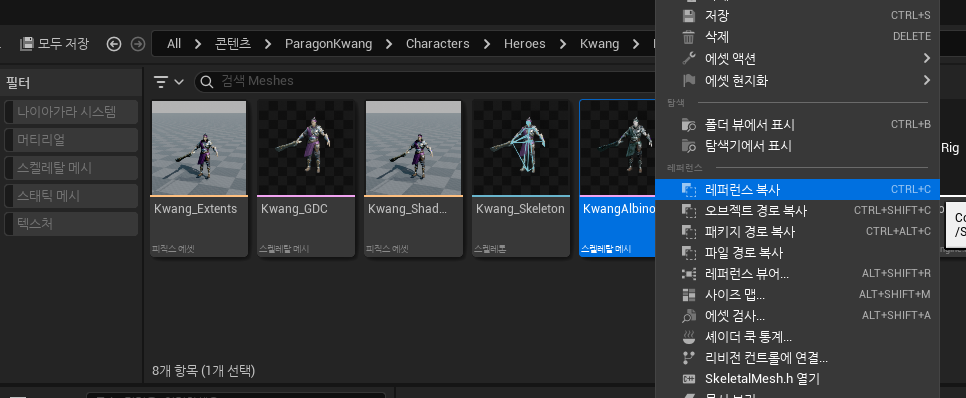Select 파일 경로 복사 menu entry
Image resolution: width=966 pixels, height=398 pixels.
(797, 253)
